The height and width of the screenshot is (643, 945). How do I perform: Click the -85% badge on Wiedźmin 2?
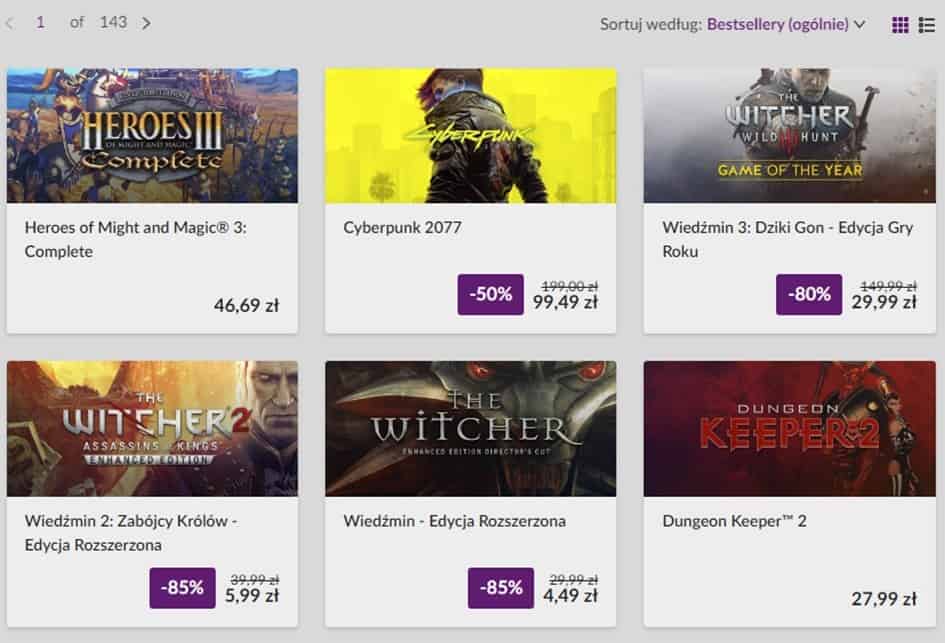click(182, 588)
